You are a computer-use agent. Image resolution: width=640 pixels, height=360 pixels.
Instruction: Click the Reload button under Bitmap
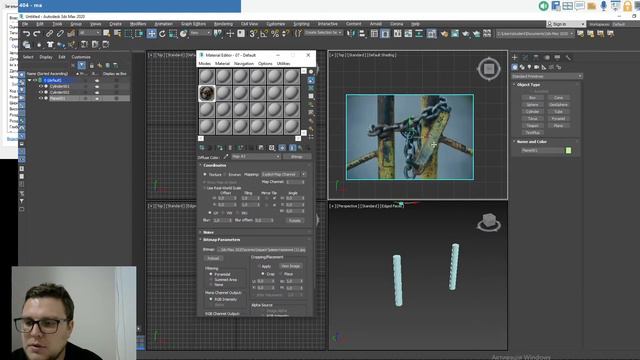click(213, 258)
